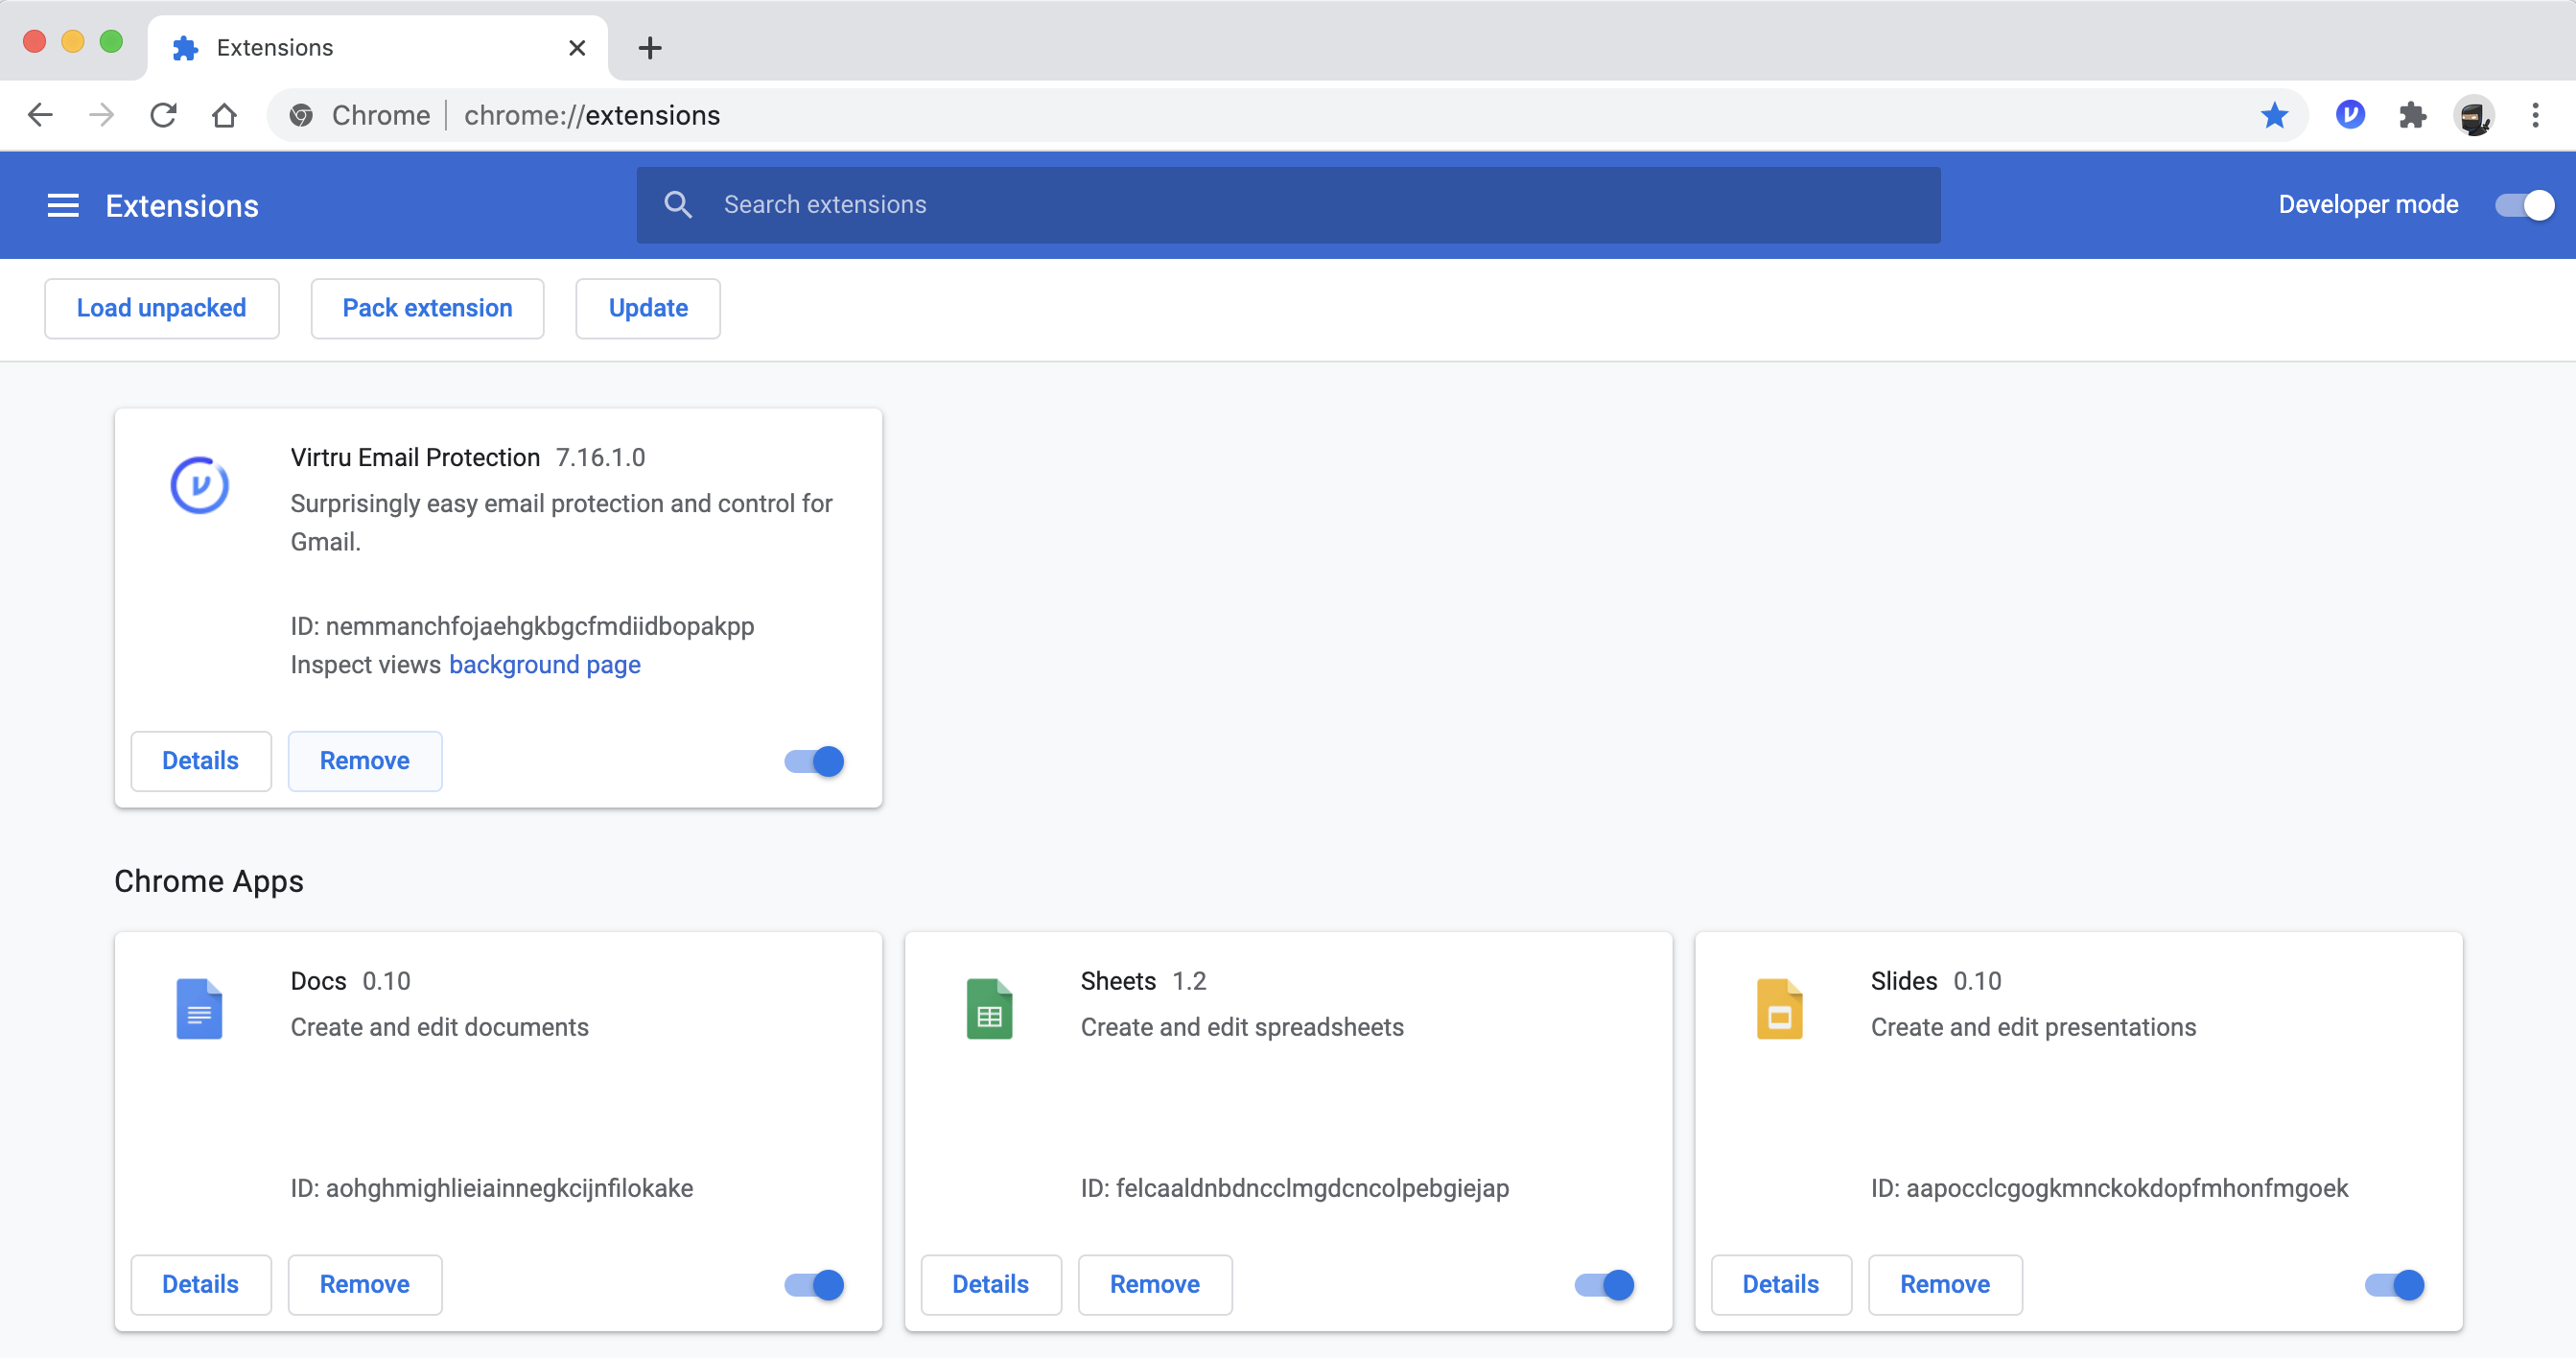
Task: Open the Virtru background page link
Action: 544,664
